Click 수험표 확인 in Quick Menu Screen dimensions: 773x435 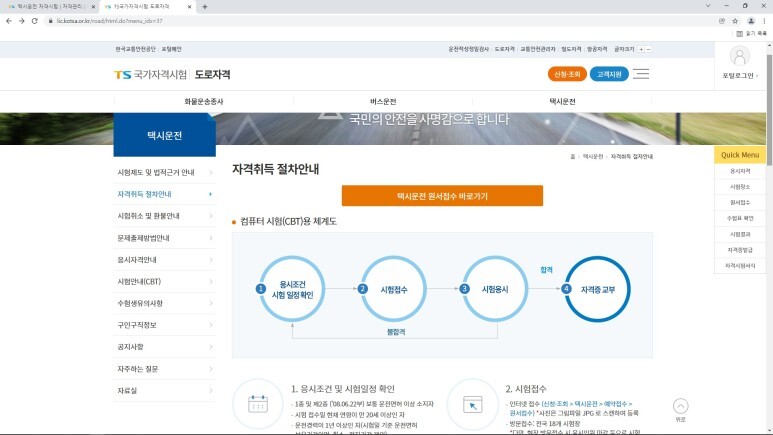[x=739, y=218]
